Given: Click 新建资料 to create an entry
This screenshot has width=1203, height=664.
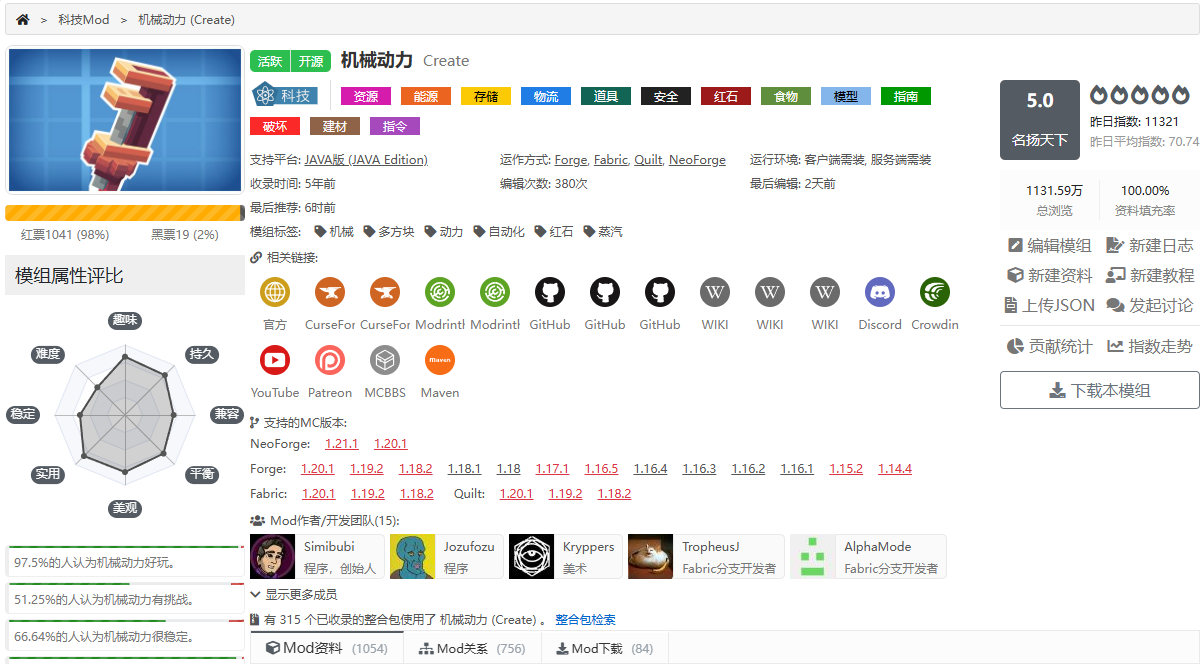Looking at the screenshot, I should pyautogui.click(x=1049, y=275).
